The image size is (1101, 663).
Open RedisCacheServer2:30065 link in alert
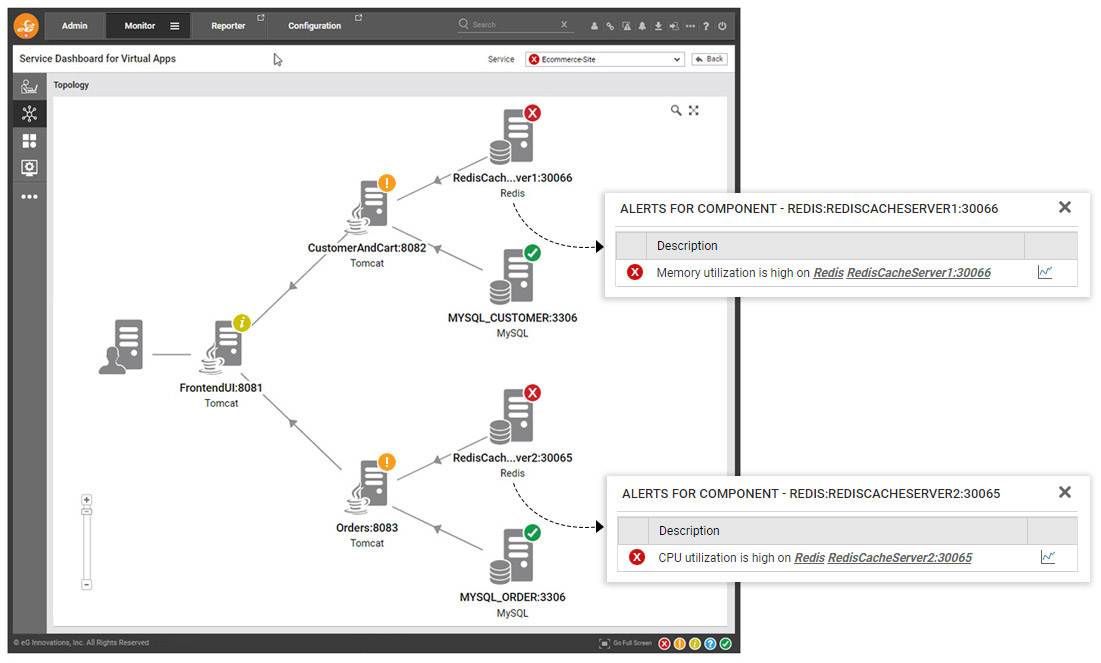coord(900,558)
